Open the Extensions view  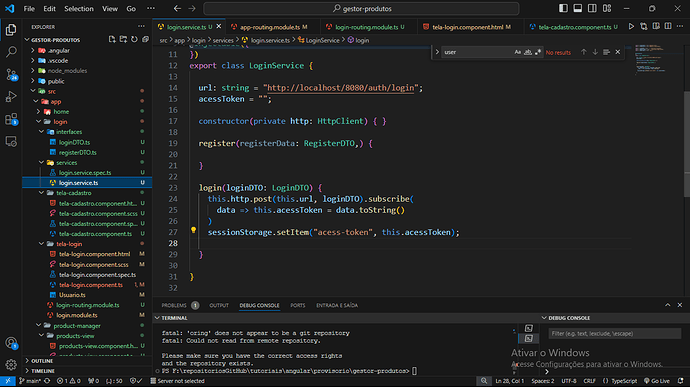coord(11,119)
